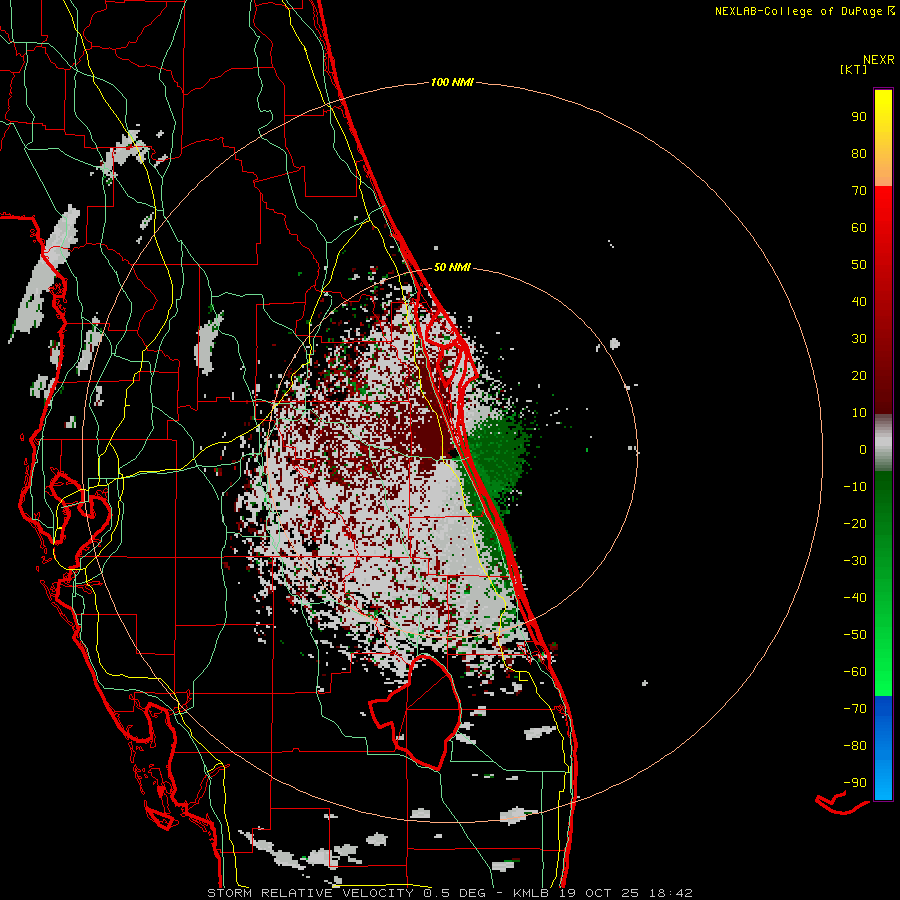Click the 100 NMI range ring label
Screen dimensions: 900x900
452,82
